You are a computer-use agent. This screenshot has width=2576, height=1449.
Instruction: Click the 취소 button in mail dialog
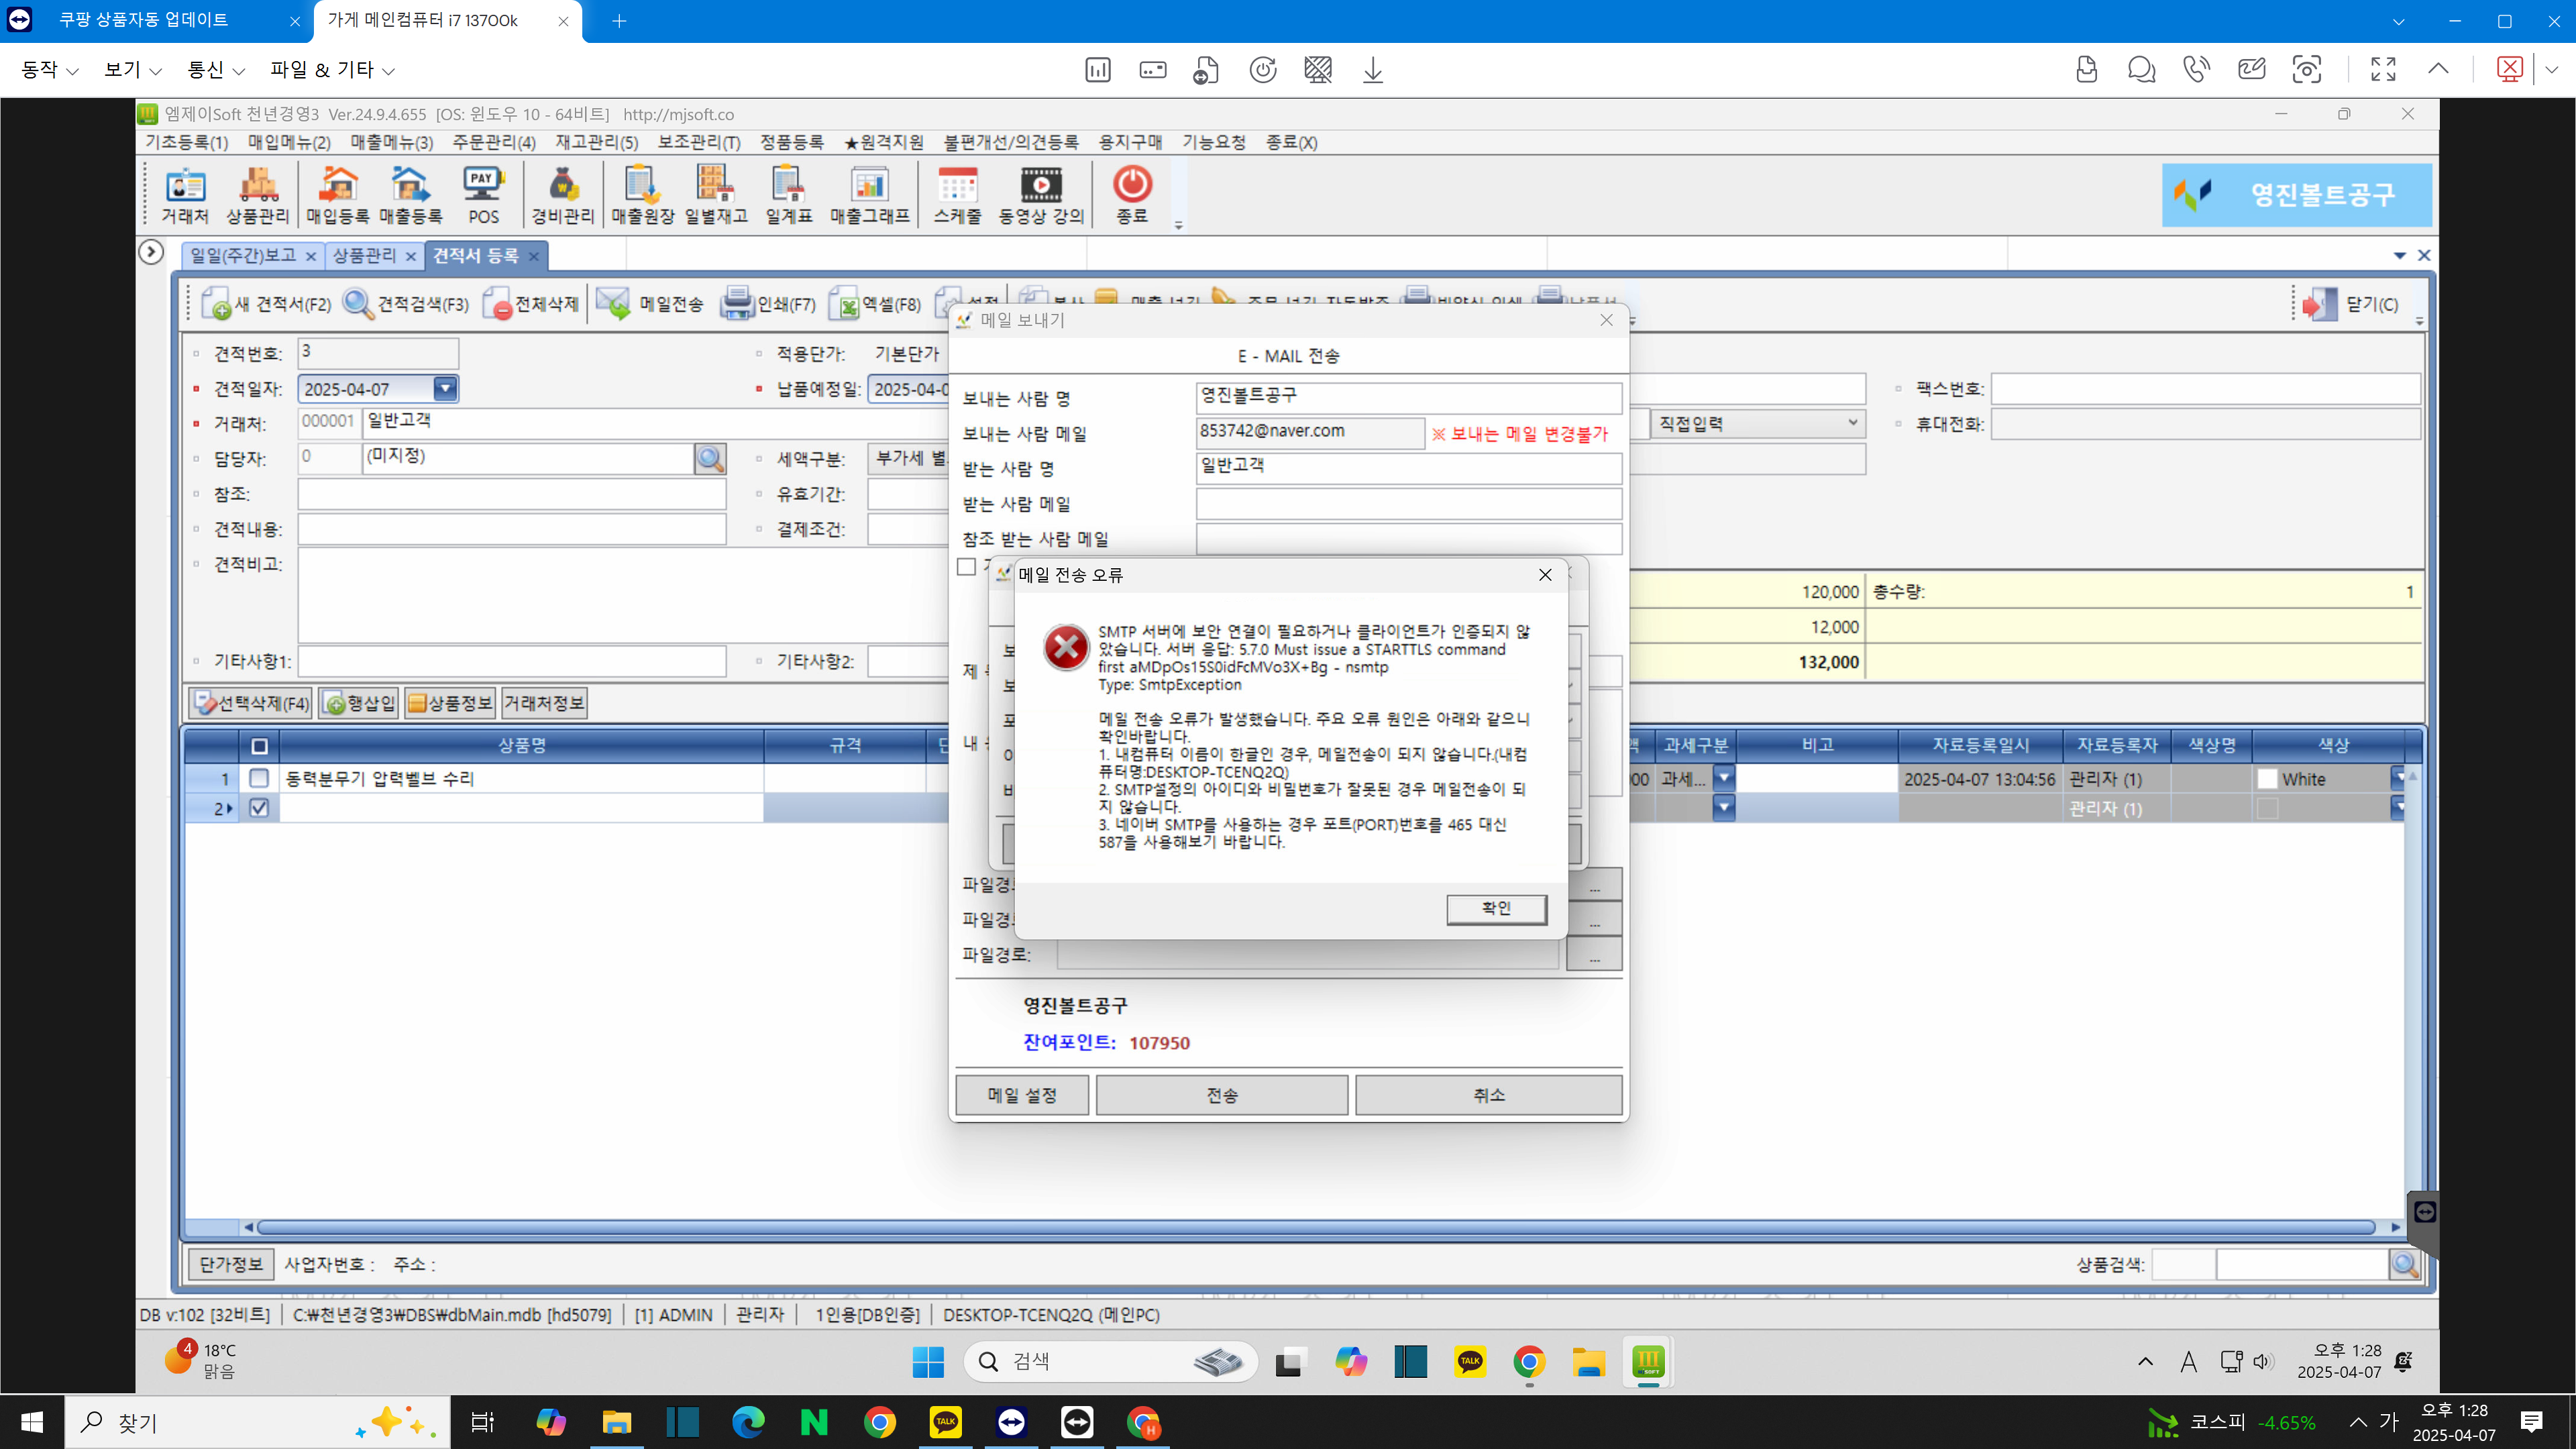pos(1489,1095)
